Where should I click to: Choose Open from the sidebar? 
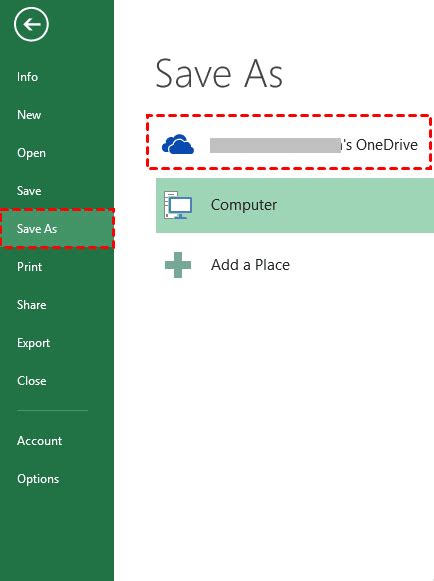coord(32,153)
